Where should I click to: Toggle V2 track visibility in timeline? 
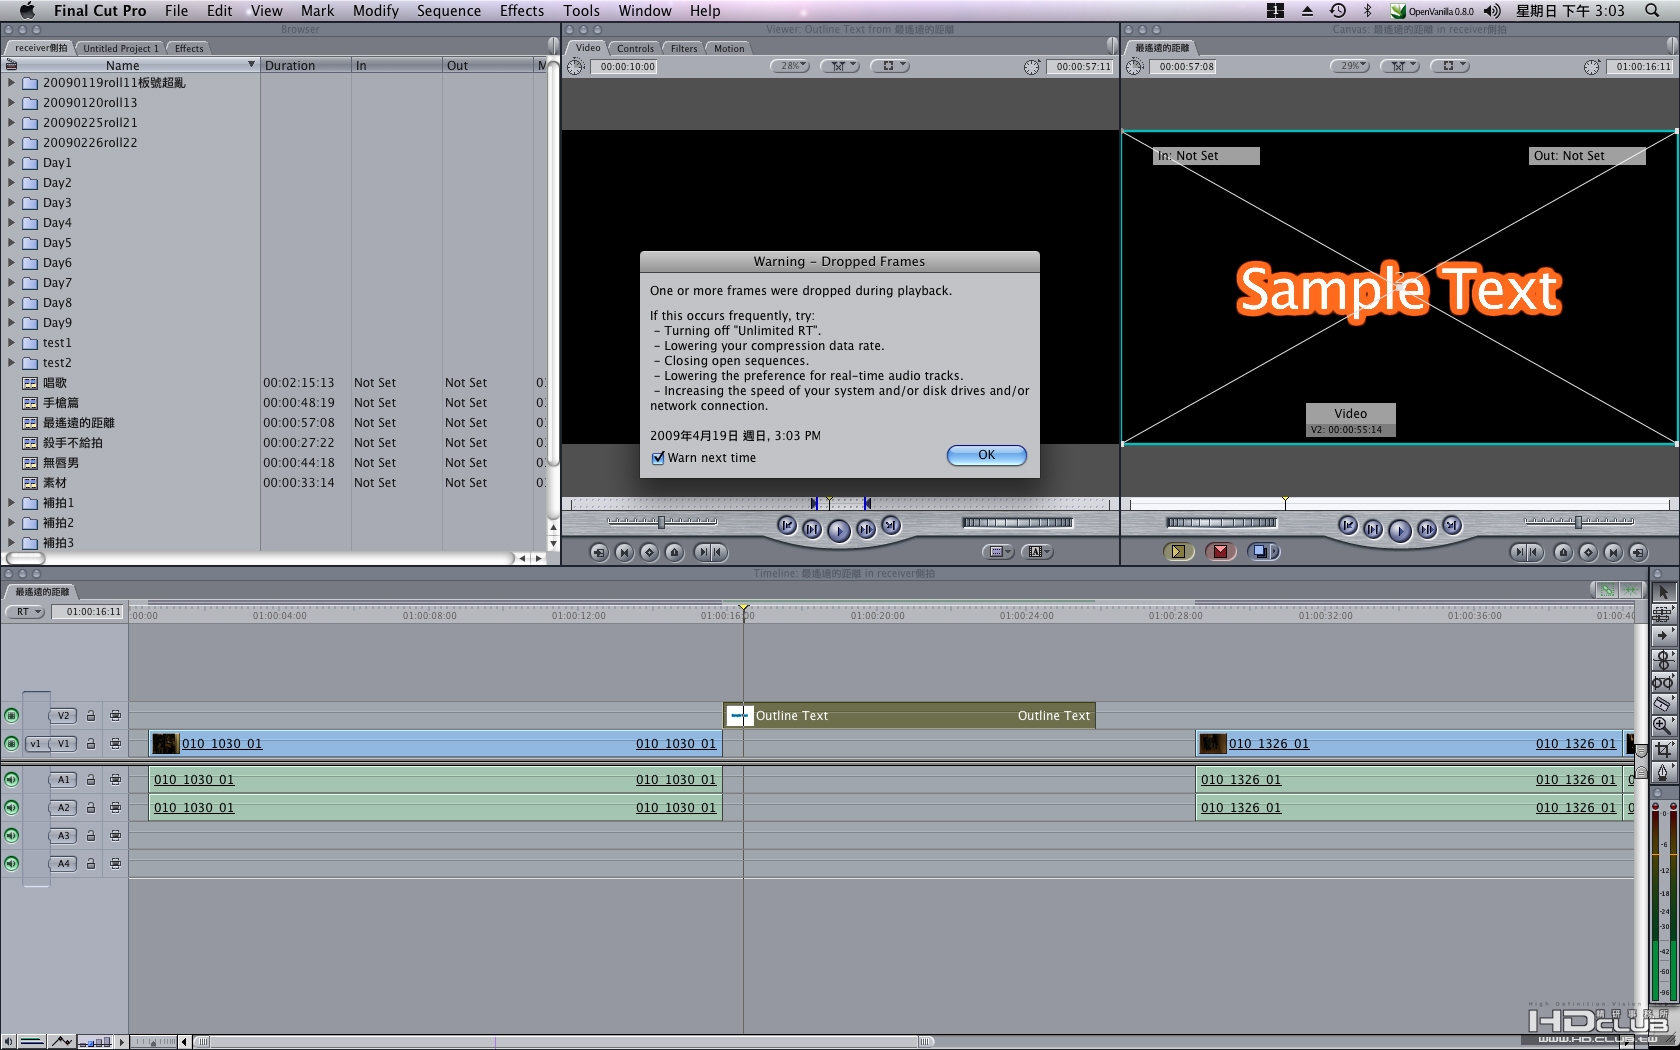pyautogui.click(x=12, y=716)
